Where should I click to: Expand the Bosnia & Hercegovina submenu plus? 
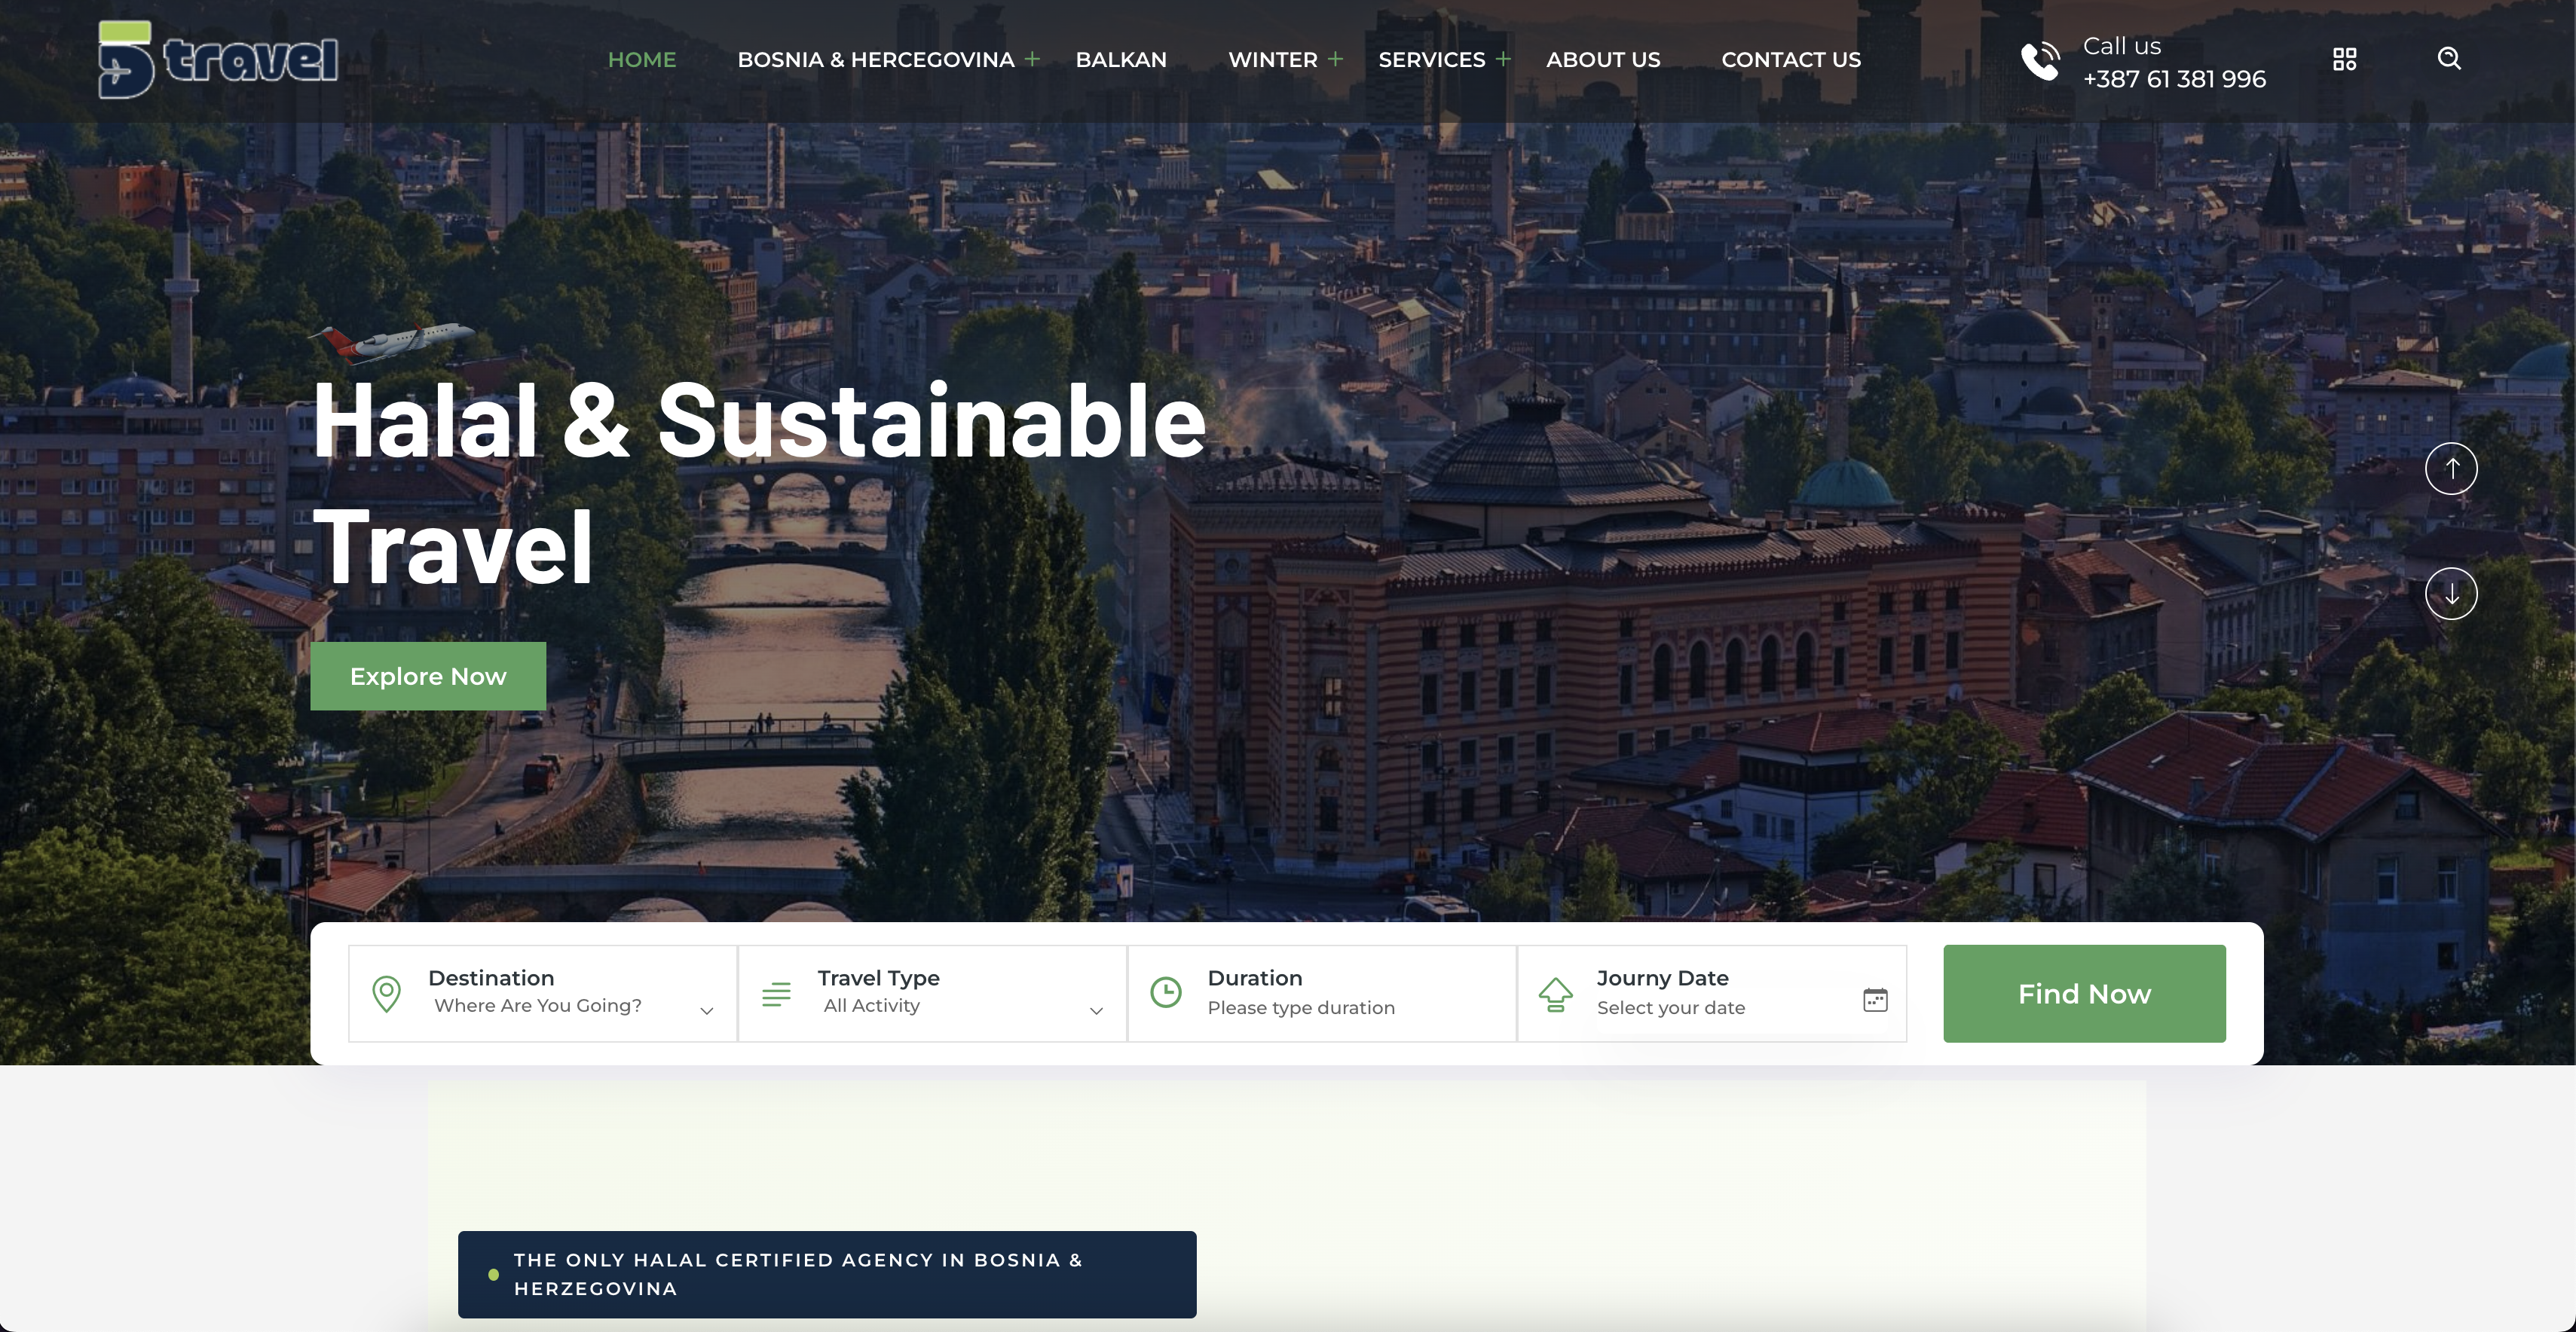click(1032, 59)
